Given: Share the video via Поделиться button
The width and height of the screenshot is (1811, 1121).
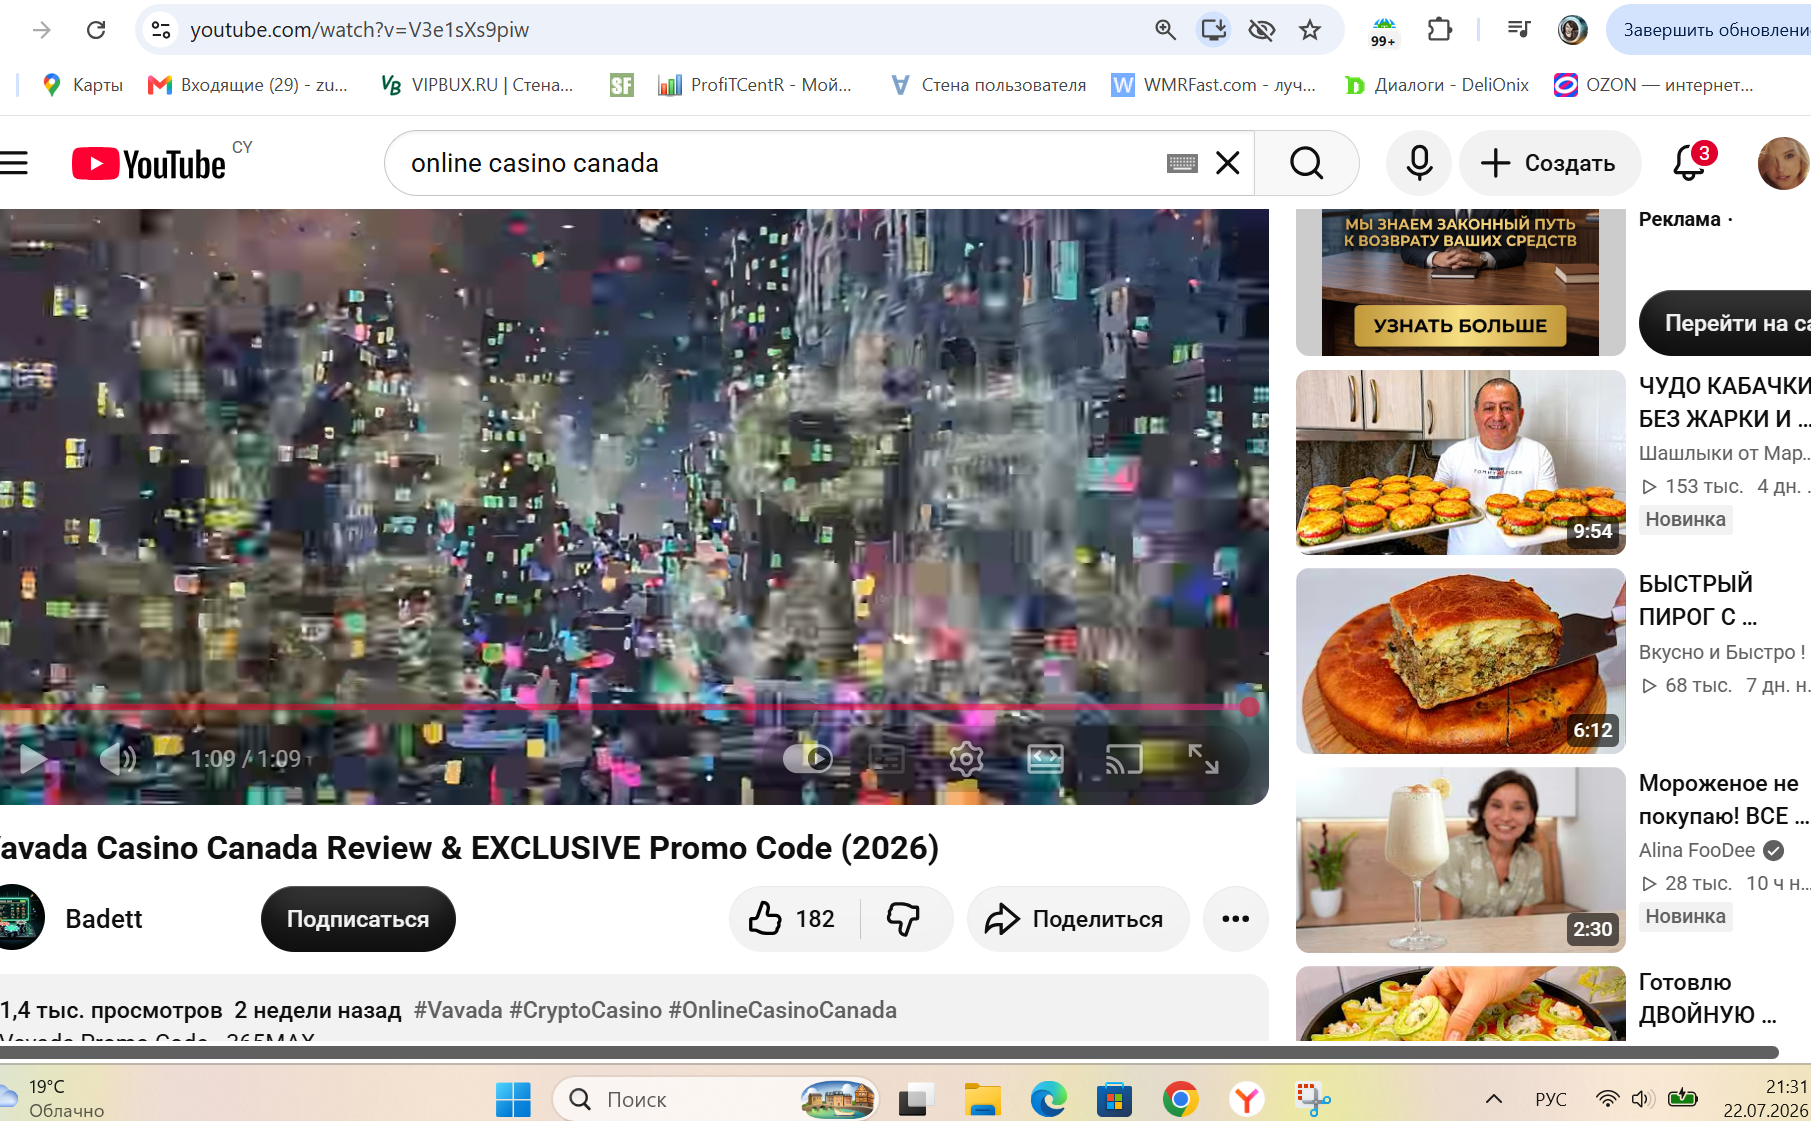Looking at the screenshot, I should coord(1078,919).
